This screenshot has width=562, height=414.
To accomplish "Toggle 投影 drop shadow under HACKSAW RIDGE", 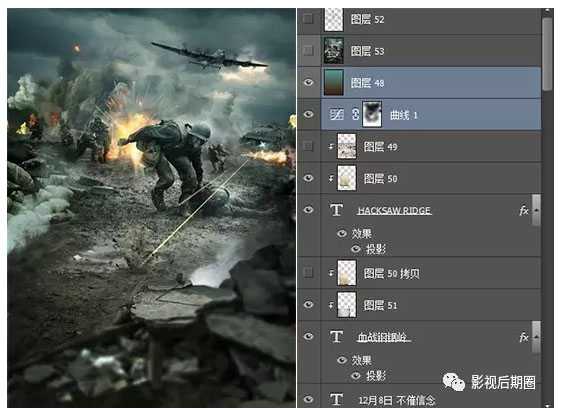I will (x=356, y=249).
